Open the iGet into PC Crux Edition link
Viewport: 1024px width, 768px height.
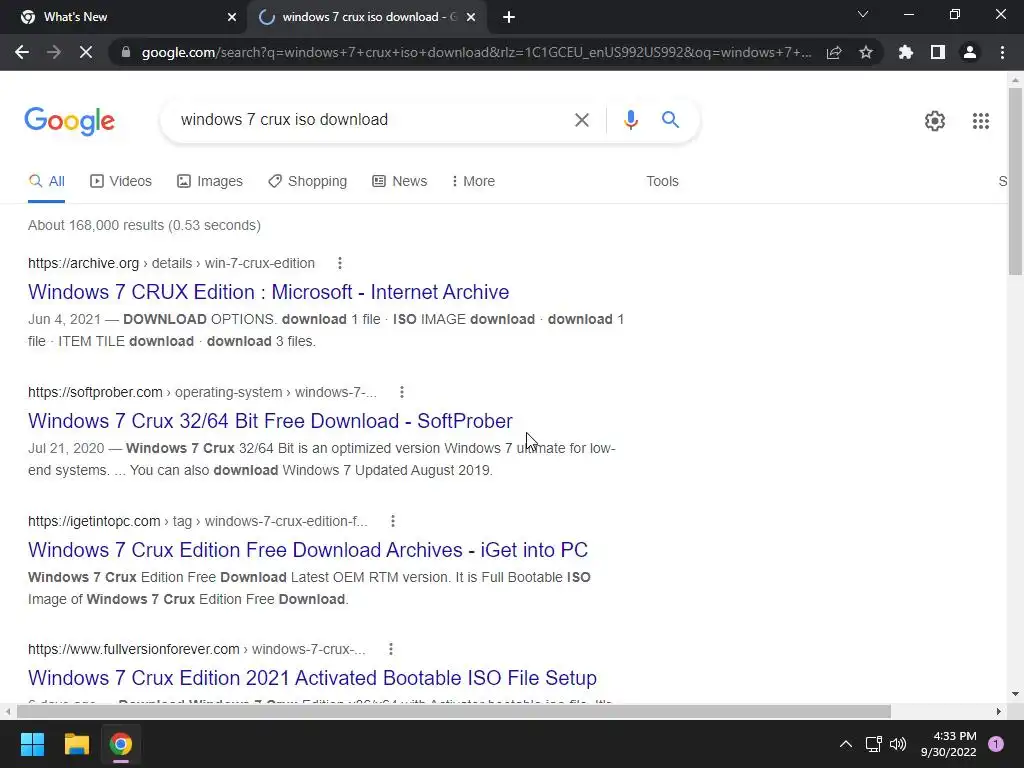pyautogui.click(x=308, y=550)
